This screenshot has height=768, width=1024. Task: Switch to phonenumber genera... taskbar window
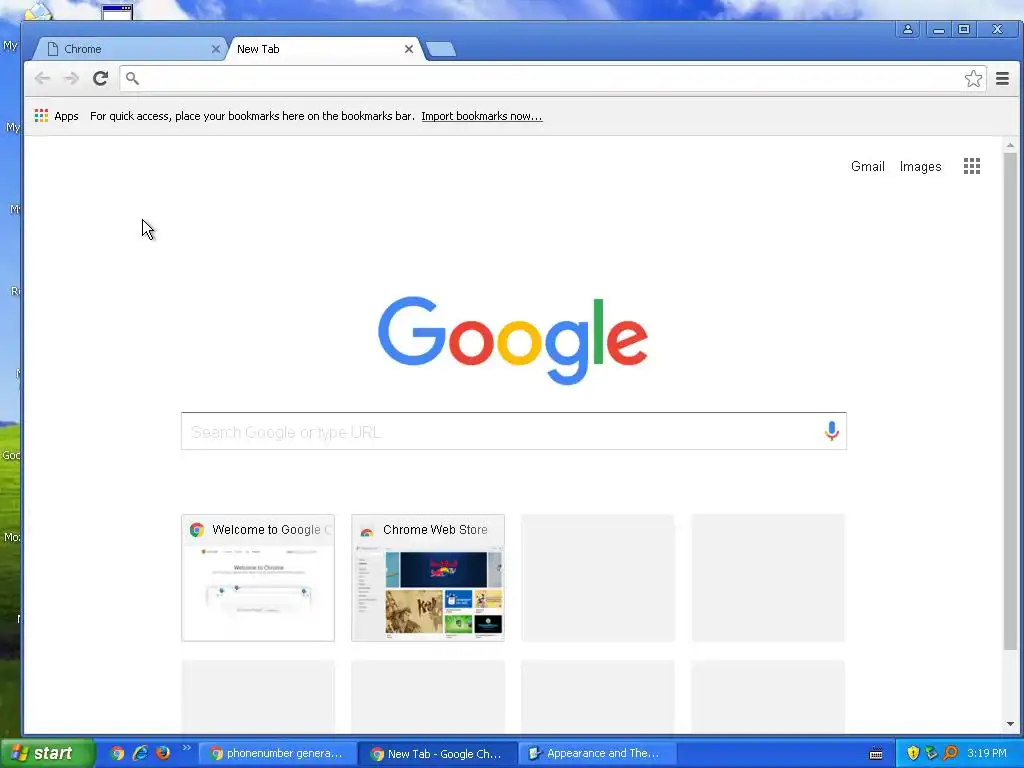point(277,753)
